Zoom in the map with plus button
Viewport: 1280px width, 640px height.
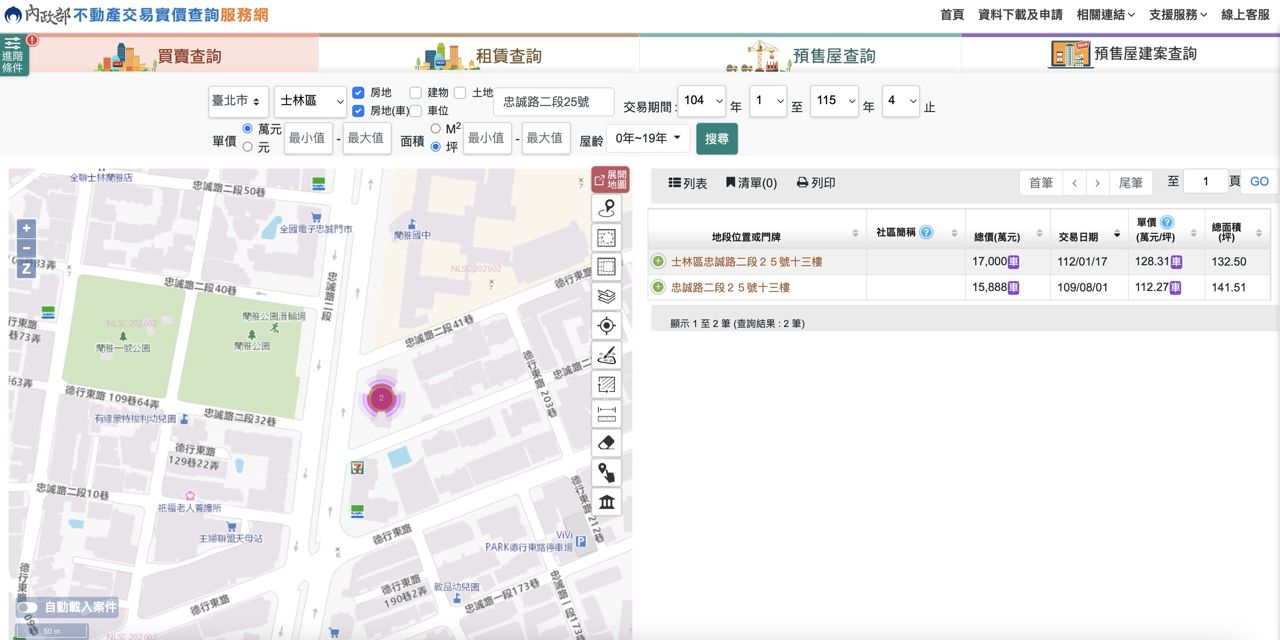26,228
